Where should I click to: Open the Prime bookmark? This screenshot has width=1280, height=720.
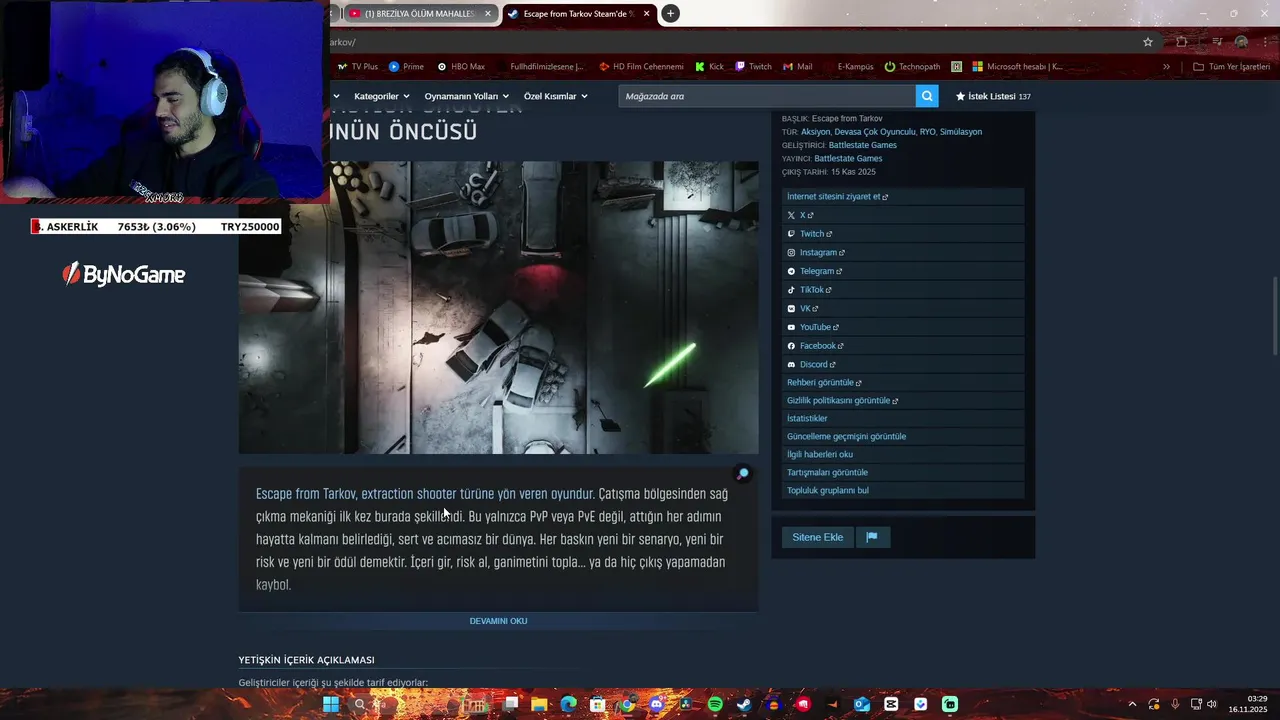coord(406,67)
